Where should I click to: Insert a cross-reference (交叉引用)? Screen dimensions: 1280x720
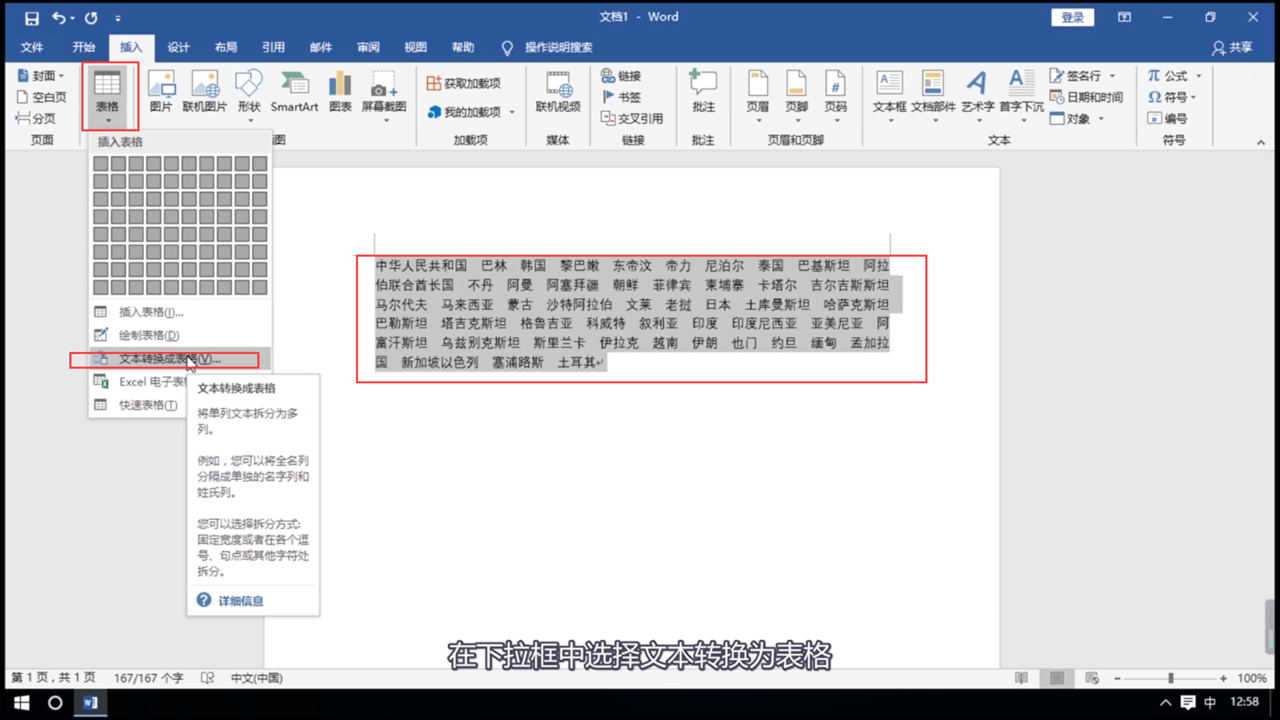click(632, 118)
